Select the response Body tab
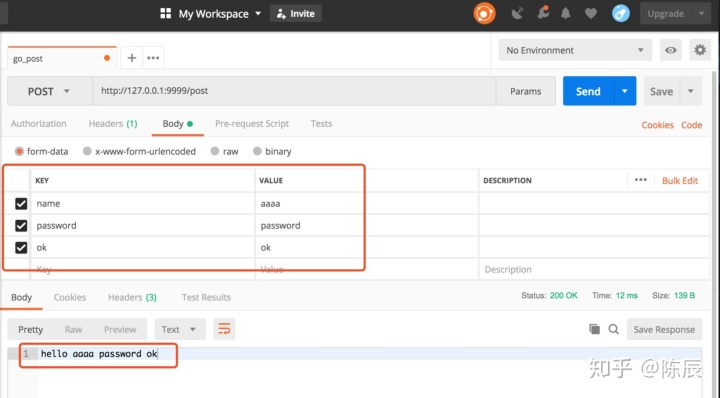The height and width of the screenshot is (398, 720). 21,297
